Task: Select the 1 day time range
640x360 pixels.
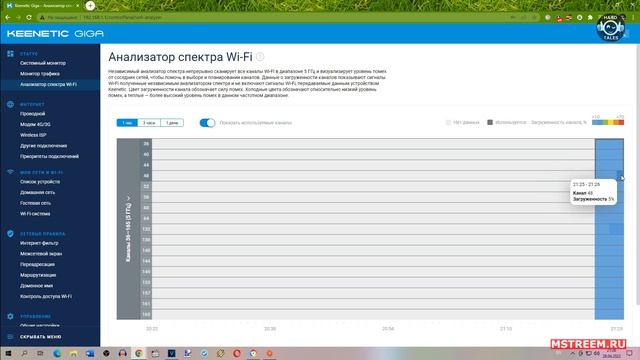Action: pos(172,123)
